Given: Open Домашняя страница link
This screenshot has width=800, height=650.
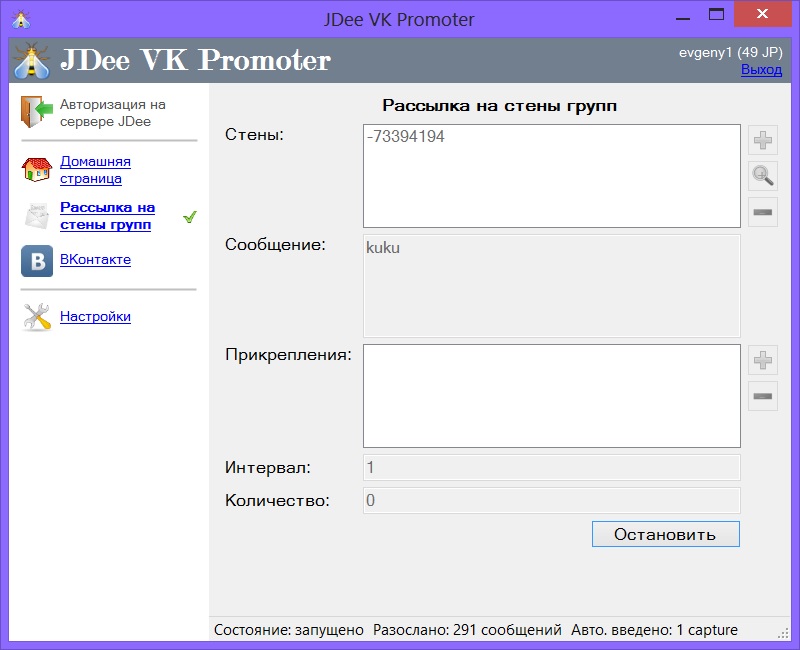Looking at the screenshot, I should [95, 170].
